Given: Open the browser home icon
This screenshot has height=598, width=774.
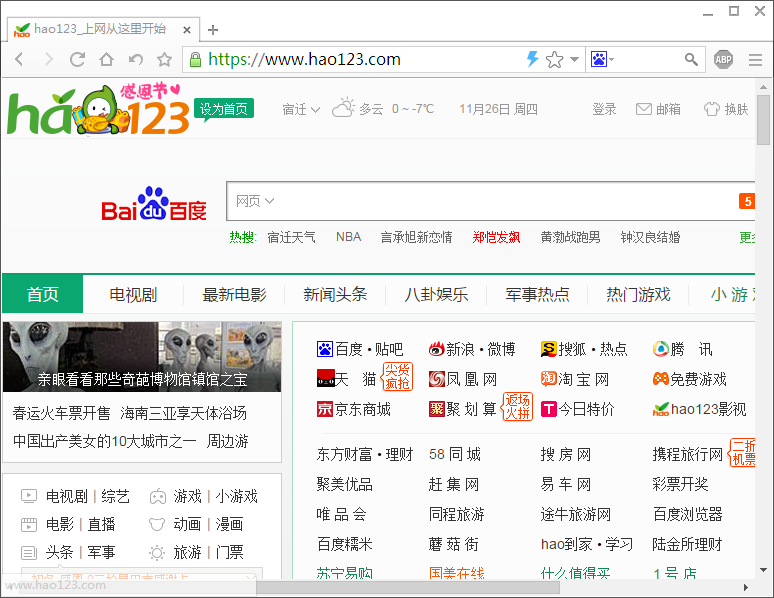Looking at the screenshot, I should click(x=107, y=59).
